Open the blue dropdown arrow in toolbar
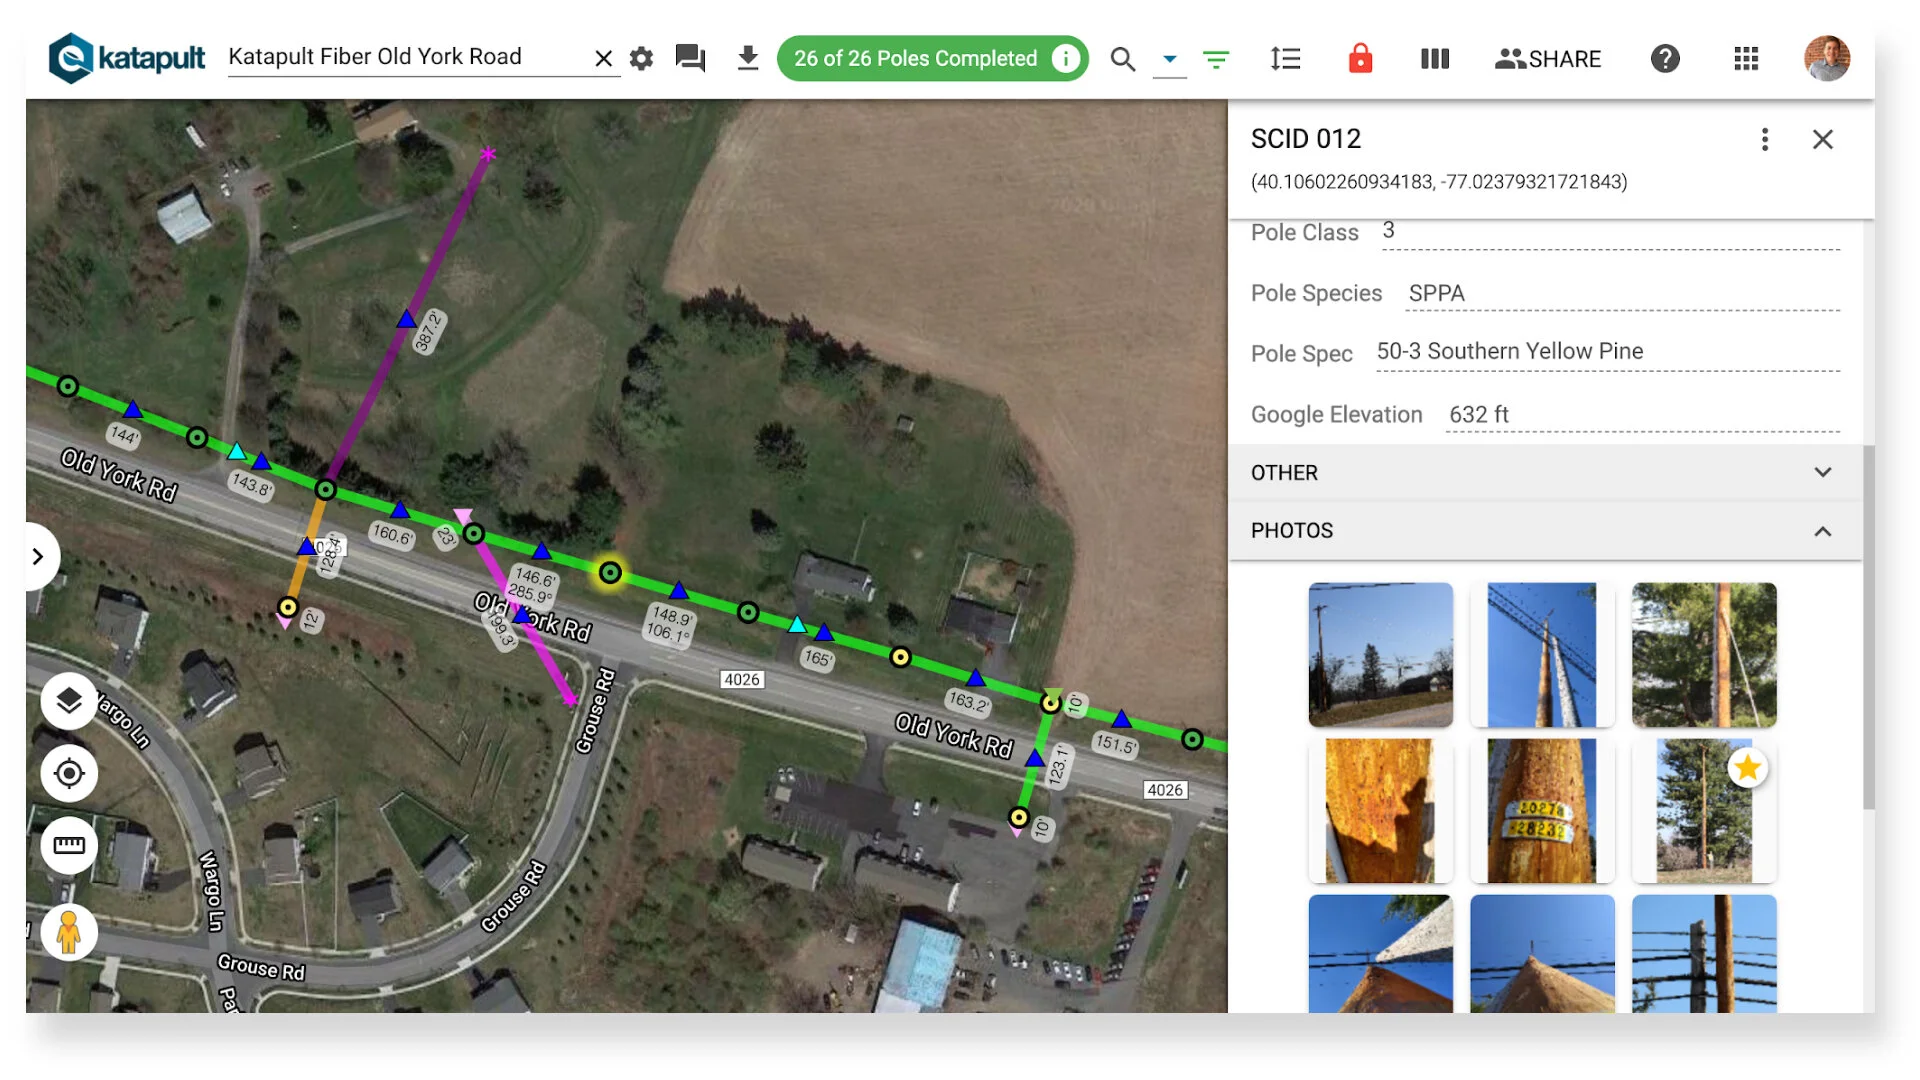 point(1170,59)
